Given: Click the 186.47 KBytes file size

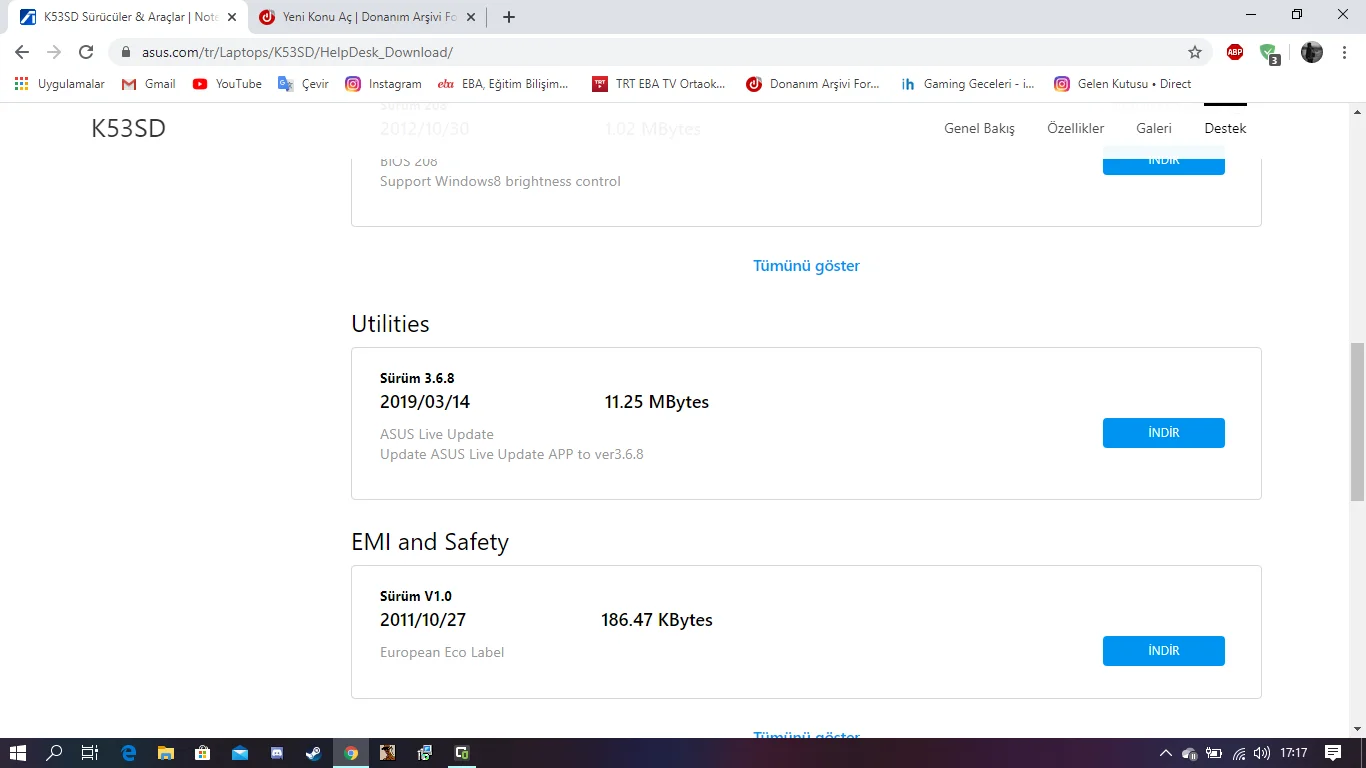Looking at the screenshot, I should (x=657, y=620).
